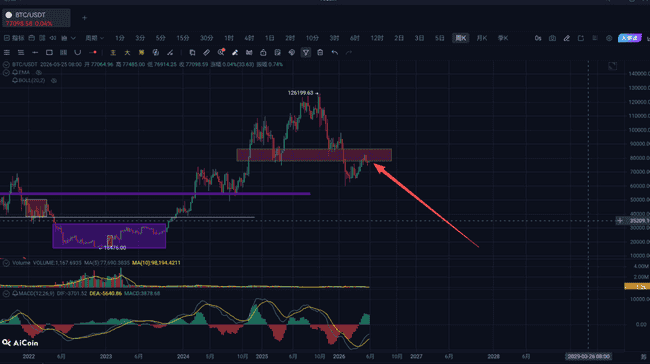Click the copy drawings icon
Viewport: 650px width, 364px height.
(192, 53)
